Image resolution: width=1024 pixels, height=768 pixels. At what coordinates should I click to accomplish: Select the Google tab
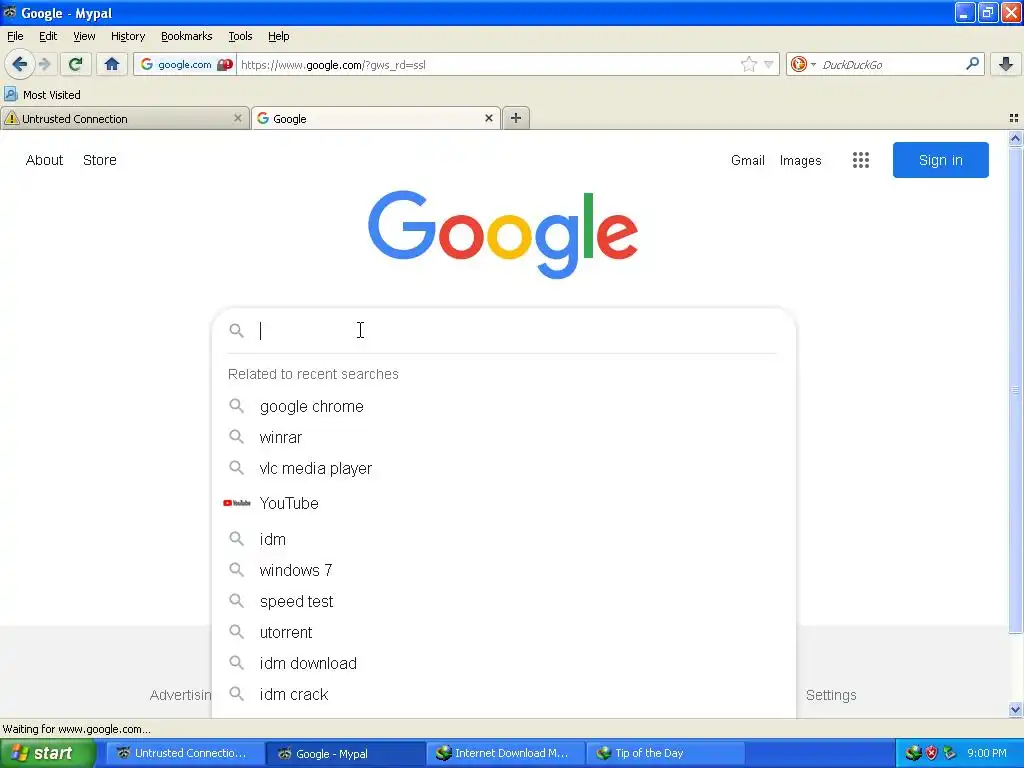[376, 118]
